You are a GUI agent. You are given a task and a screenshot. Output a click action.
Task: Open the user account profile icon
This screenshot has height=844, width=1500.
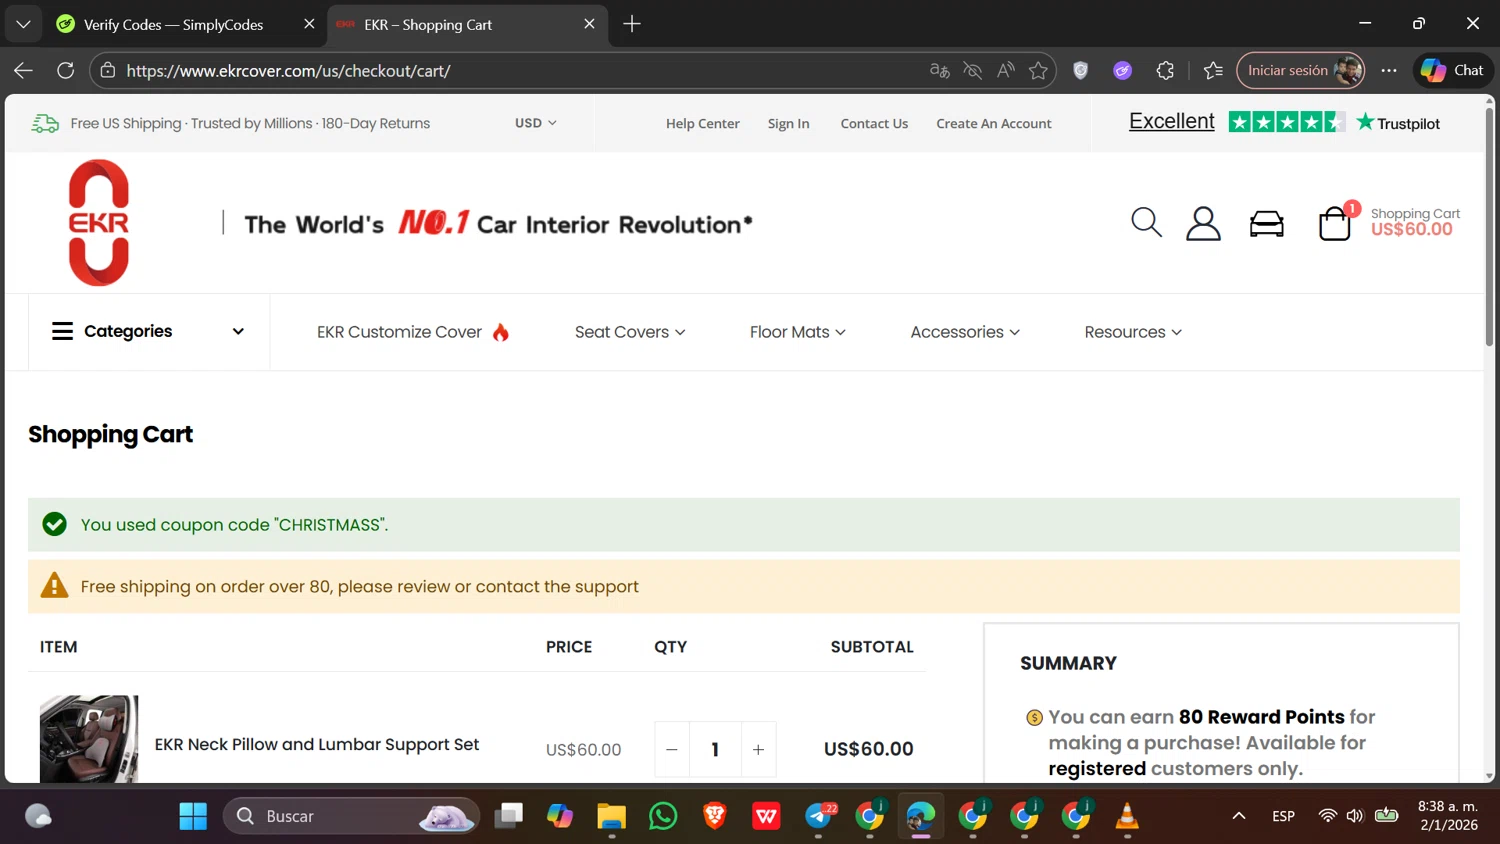(x=1203, y=223)
